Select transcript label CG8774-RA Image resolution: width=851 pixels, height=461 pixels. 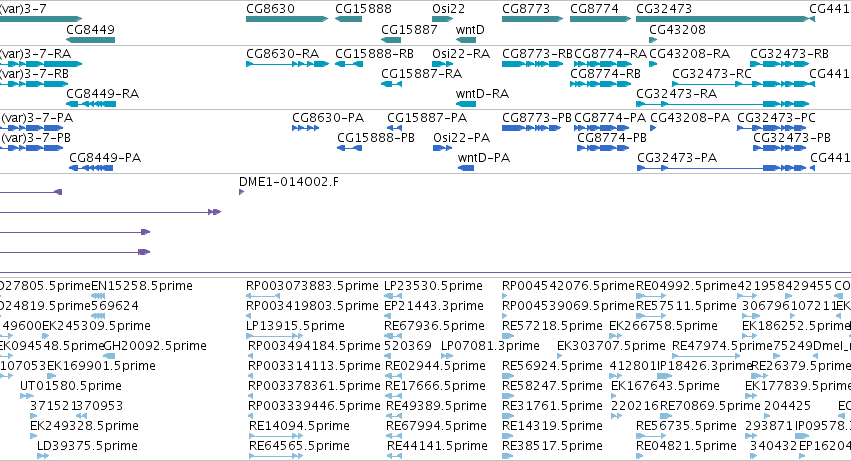pyautogui.click(x=611, y=54)
